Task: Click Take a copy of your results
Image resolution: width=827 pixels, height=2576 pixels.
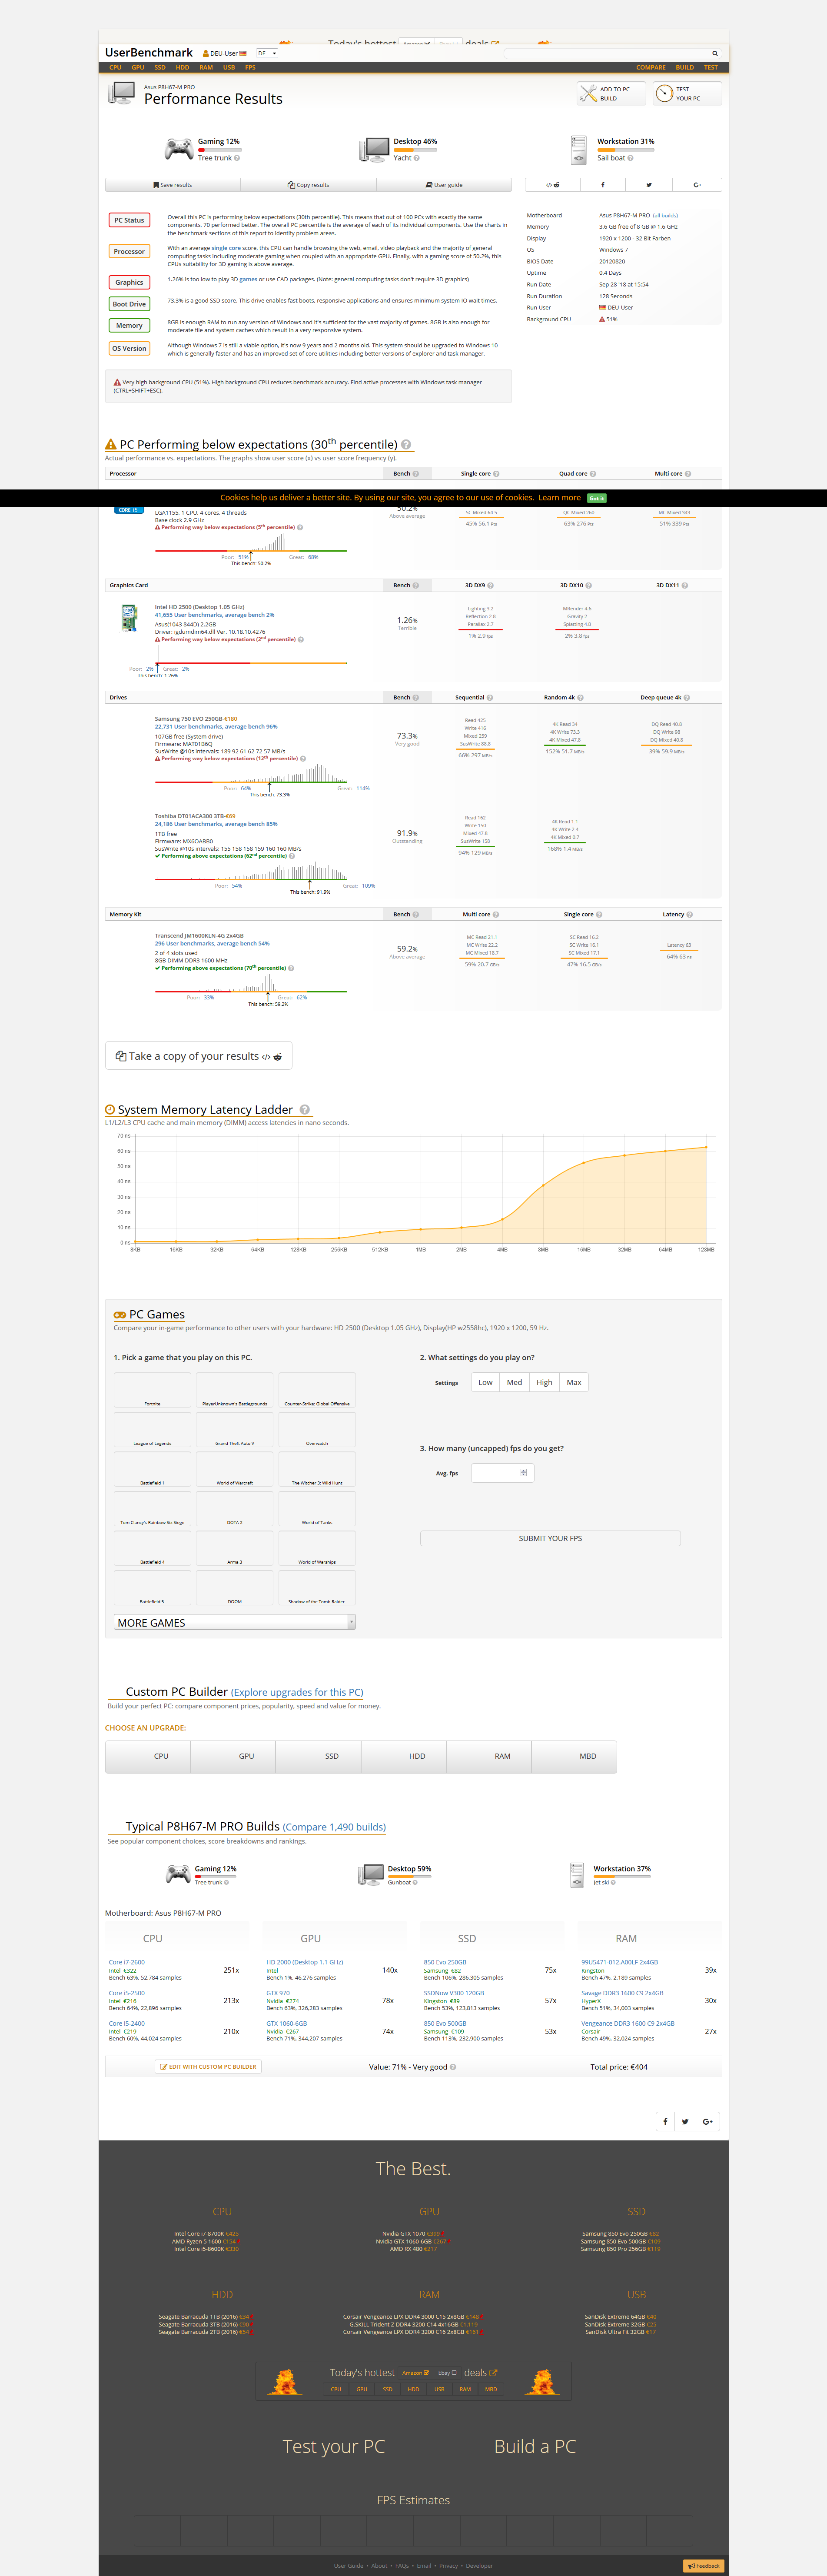Action: pos(199,1056)
